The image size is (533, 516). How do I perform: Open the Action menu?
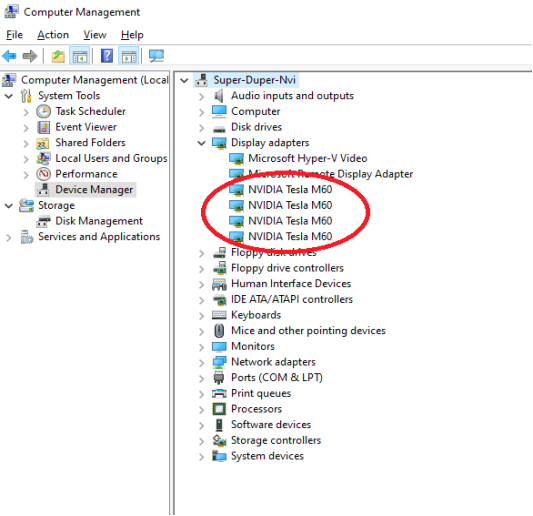click(53, 35)
